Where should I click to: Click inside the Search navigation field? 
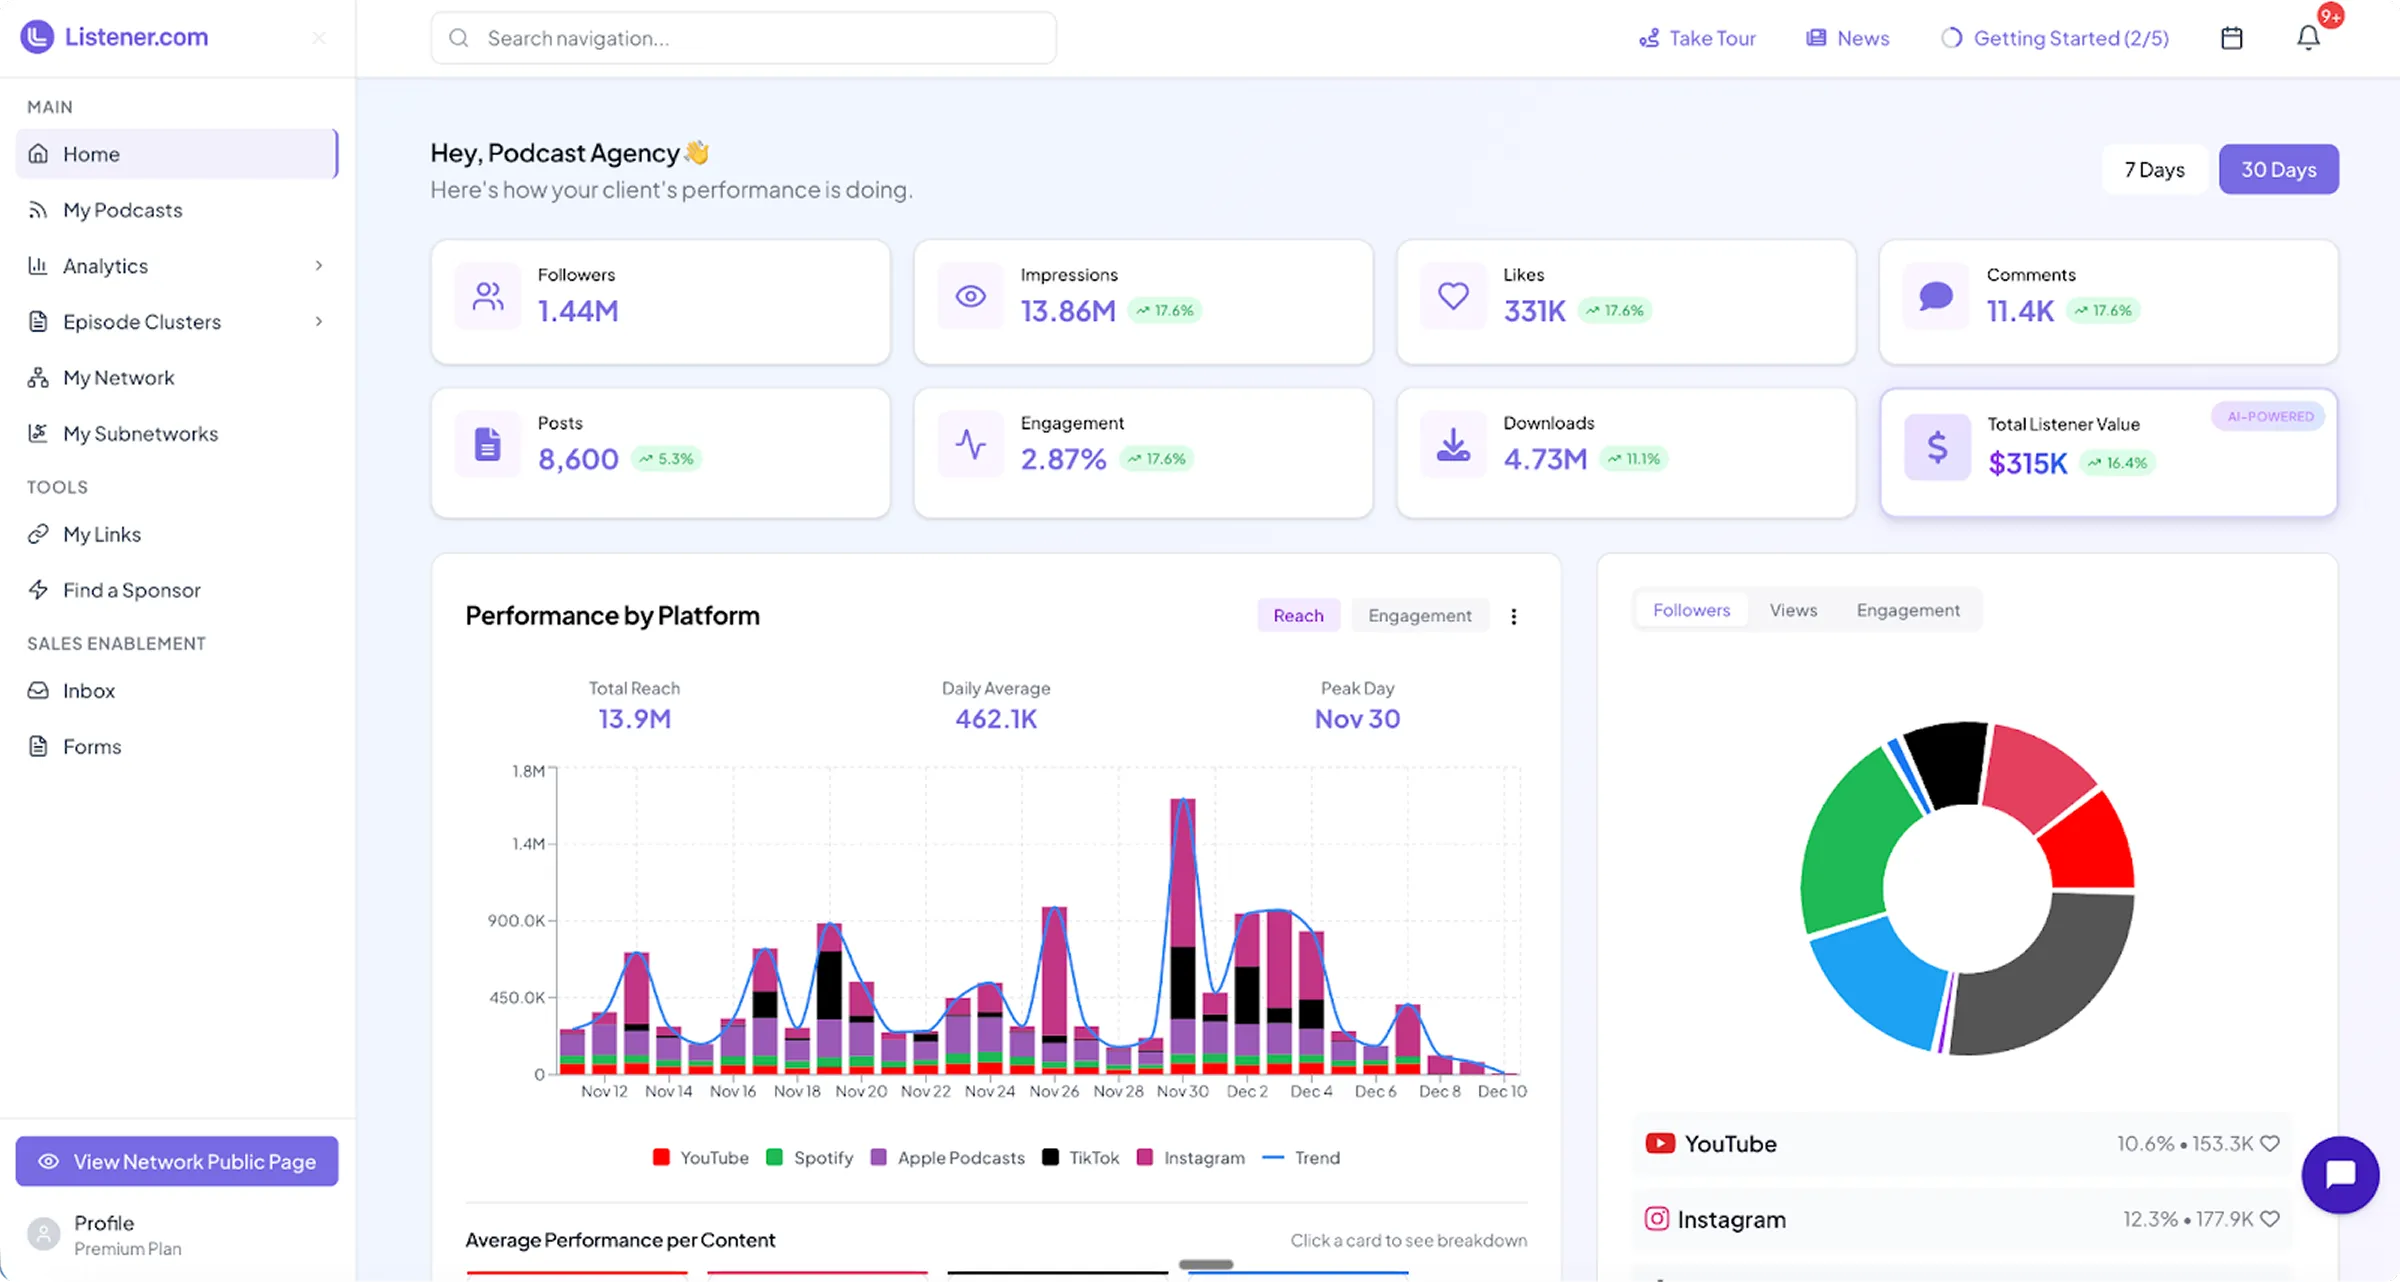742,37
